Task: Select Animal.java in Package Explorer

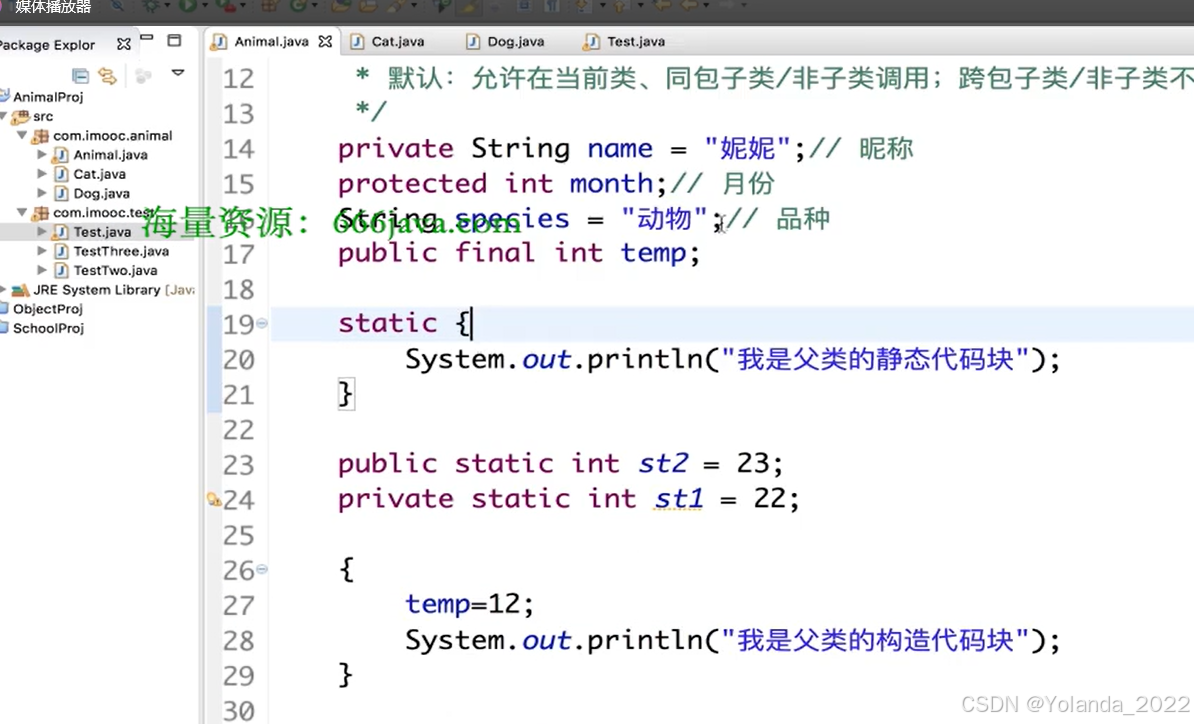Action: (110, 155)
